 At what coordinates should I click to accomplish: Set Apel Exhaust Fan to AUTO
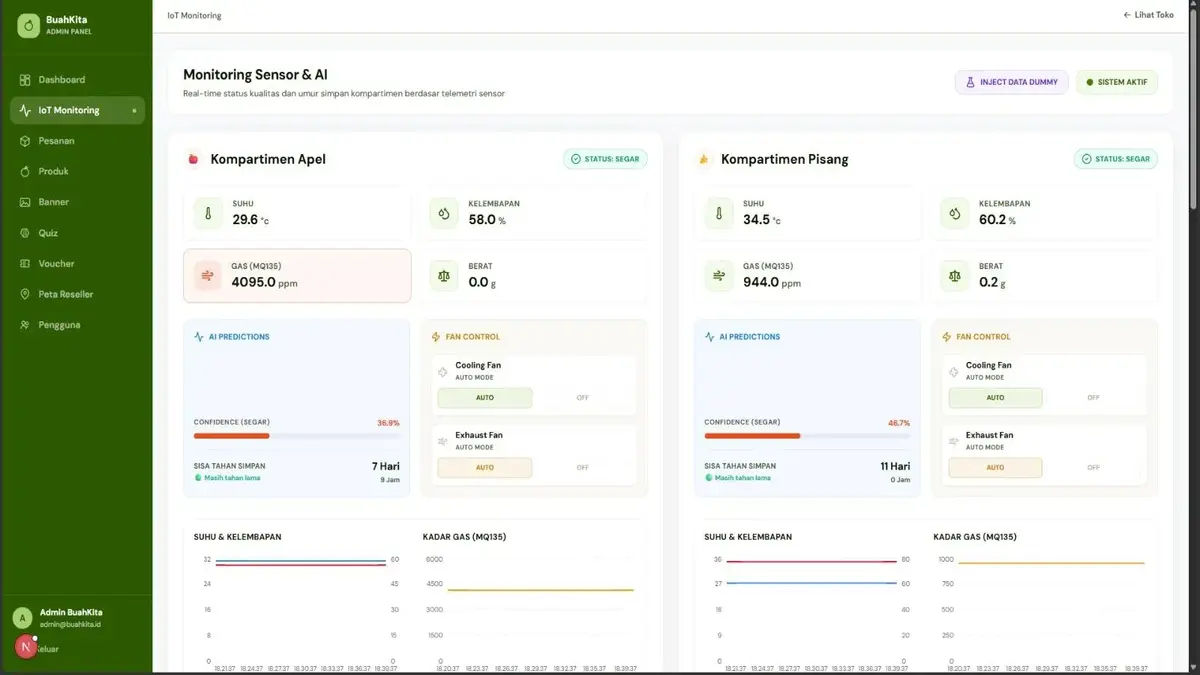coord(485,468)
